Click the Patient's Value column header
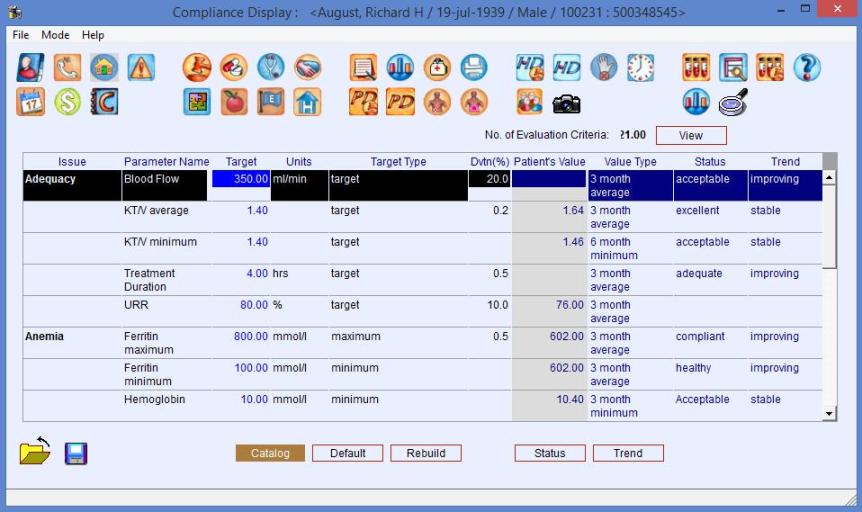The image size is (862, 512). point(549,162)
